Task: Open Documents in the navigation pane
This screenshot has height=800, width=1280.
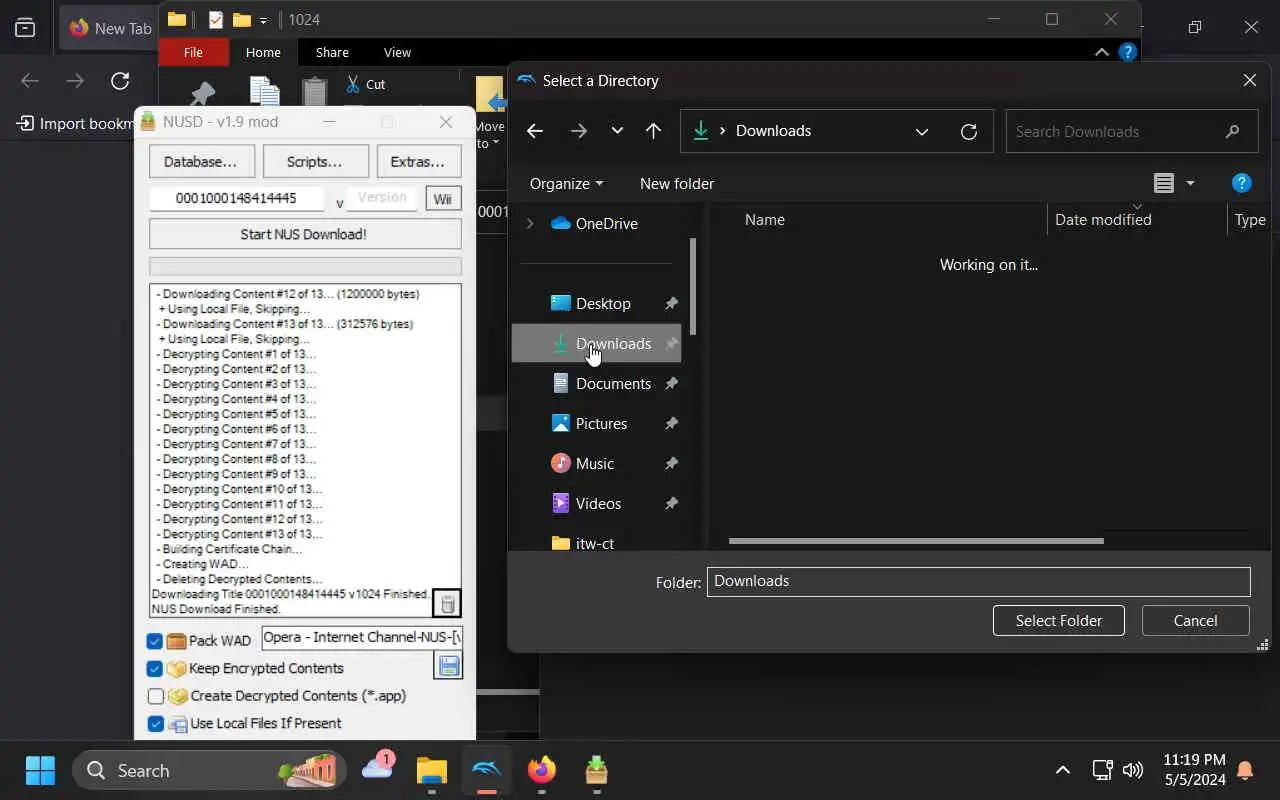Action: click(x=613, y=383)
